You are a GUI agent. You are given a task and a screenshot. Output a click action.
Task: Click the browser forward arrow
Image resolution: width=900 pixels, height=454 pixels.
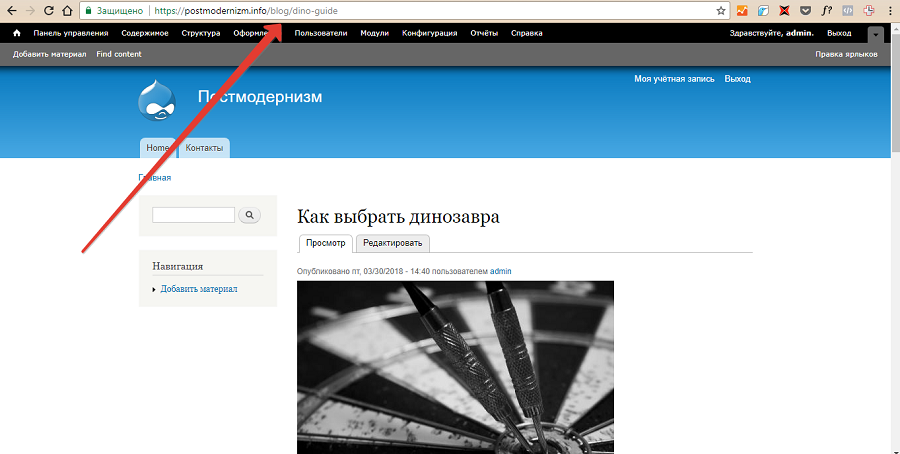point(30,11)
